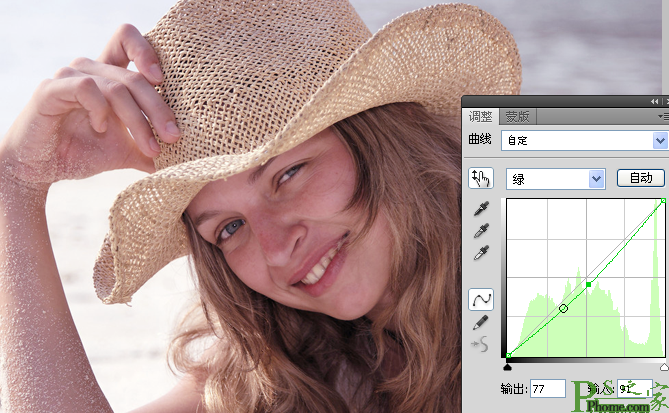Click the preset dropdown arrow button
669x413 pixels.
tap(660, 140)
